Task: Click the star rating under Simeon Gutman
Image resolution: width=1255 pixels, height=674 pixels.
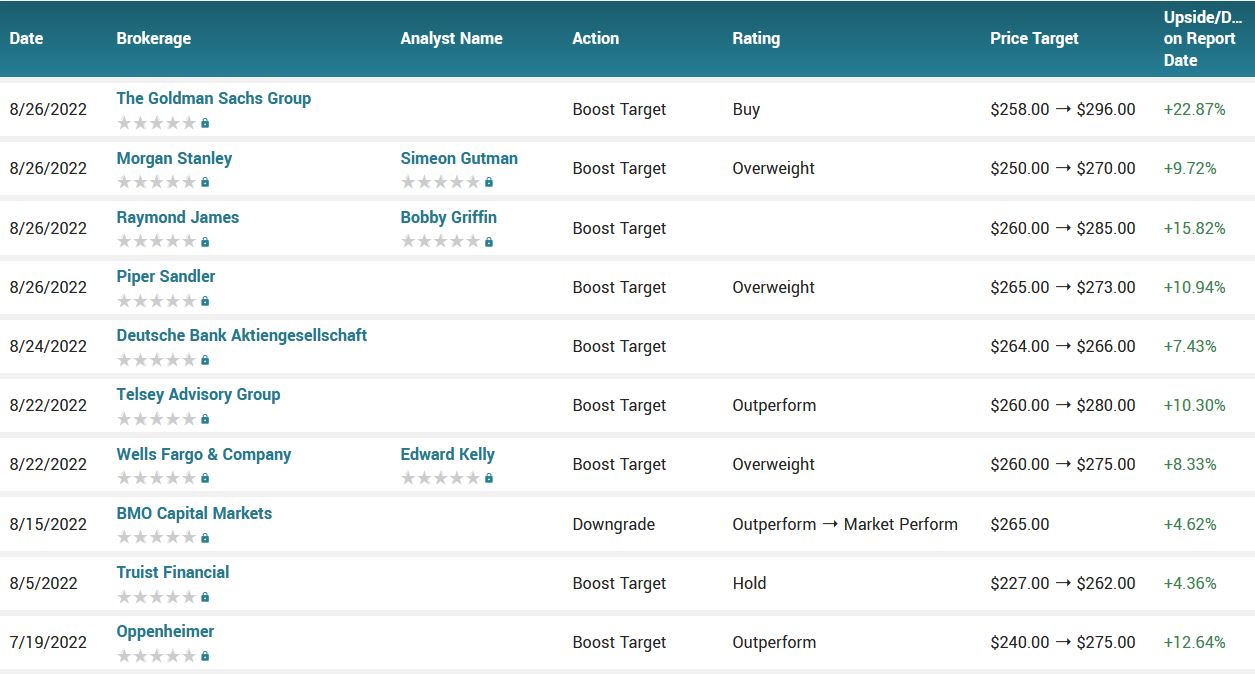Action: [x=441, y=182]
